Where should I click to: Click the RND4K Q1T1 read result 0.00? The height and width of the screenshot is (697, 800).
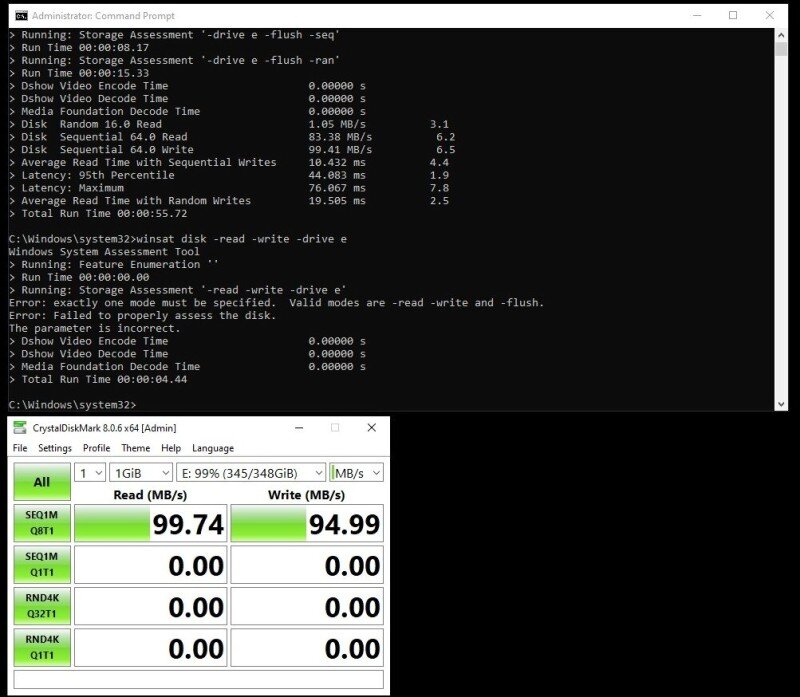click(151, 647)
